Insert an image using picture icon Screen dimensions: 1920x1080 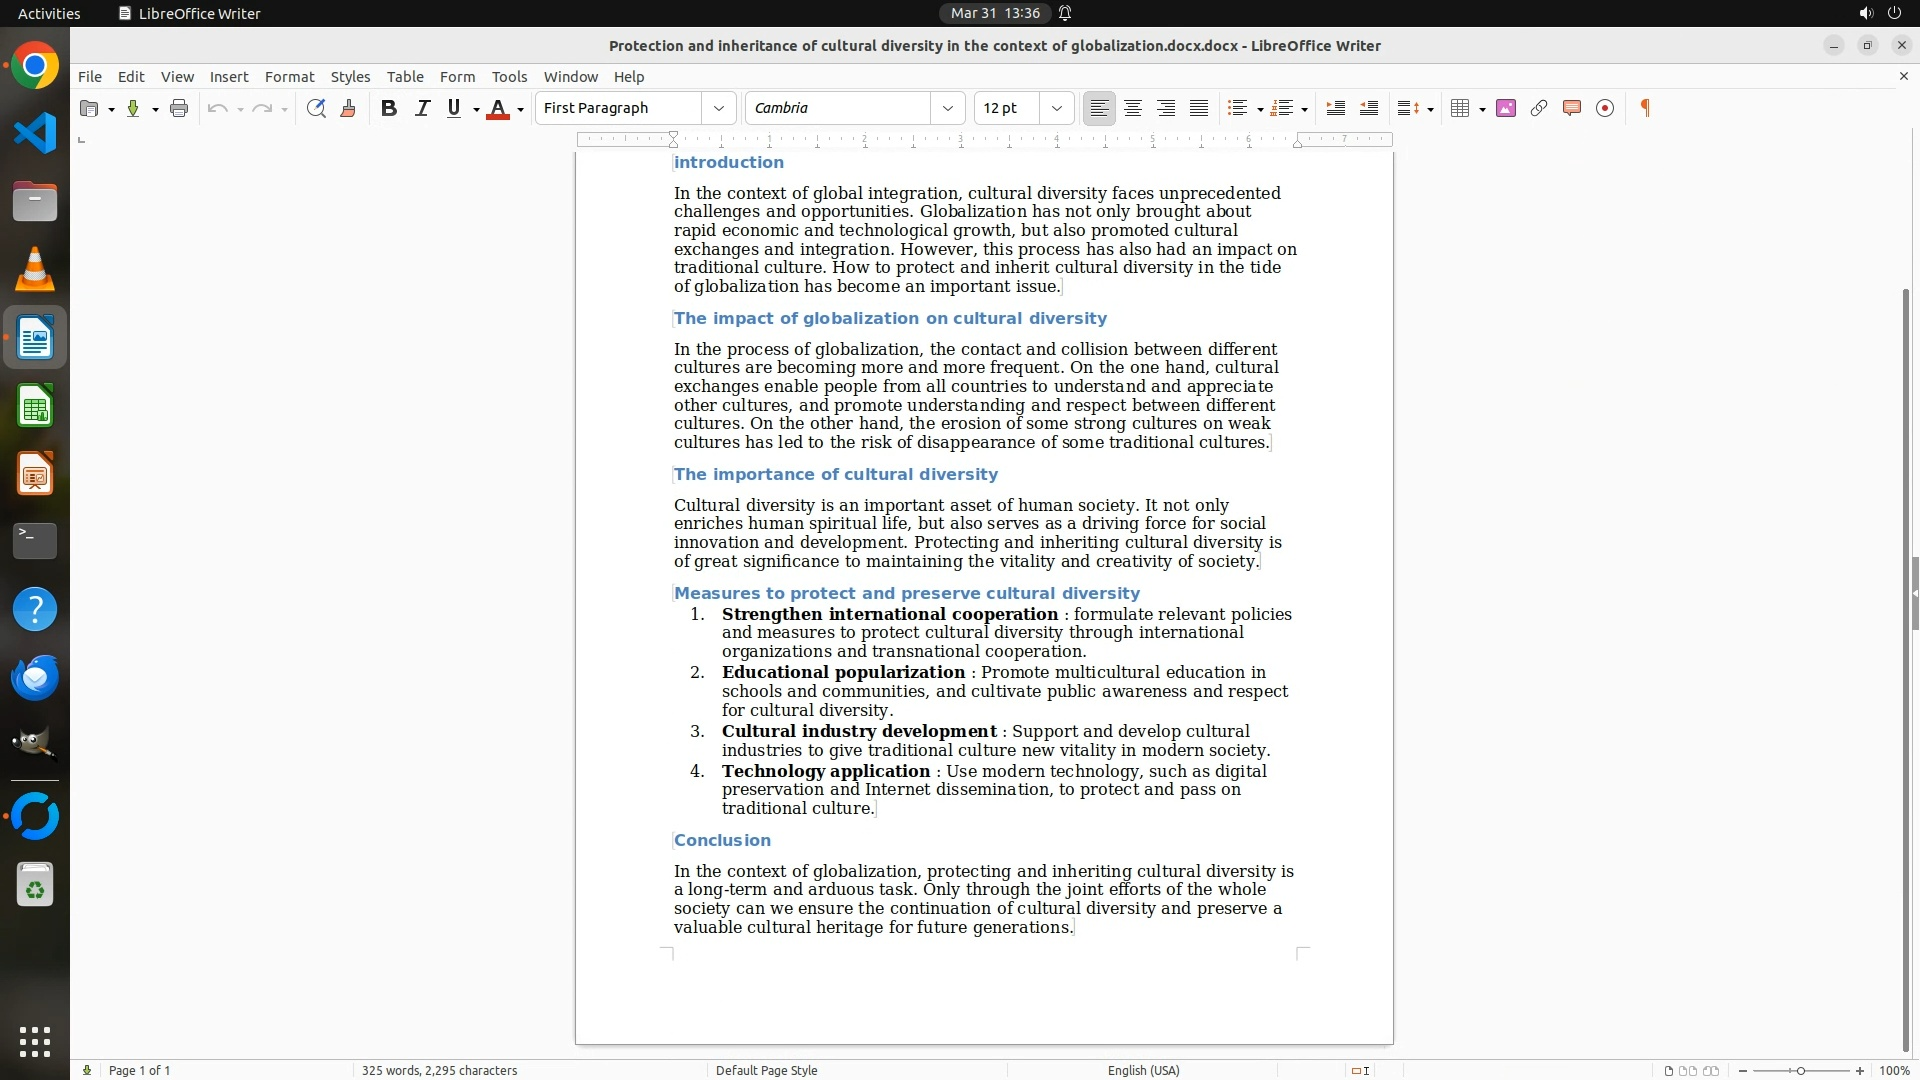[x=1506, y=108]
